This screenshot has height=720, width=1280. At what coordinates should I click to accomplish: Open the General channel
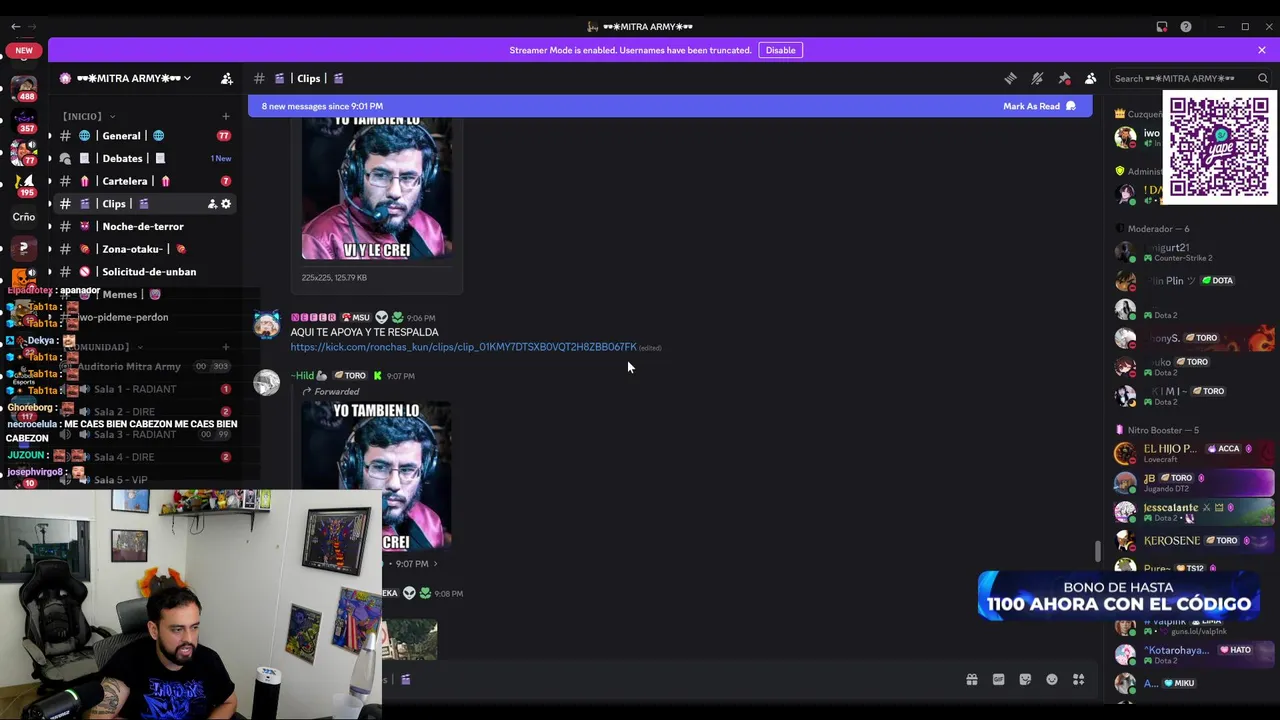143,136
